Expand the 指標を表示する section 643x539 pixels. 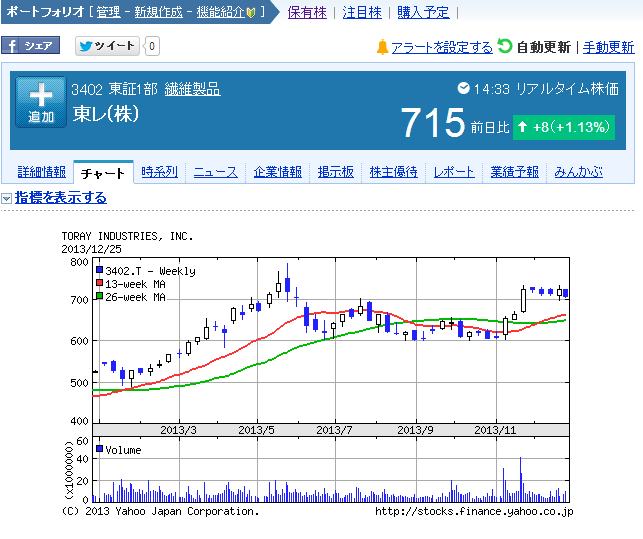point(60,198)
